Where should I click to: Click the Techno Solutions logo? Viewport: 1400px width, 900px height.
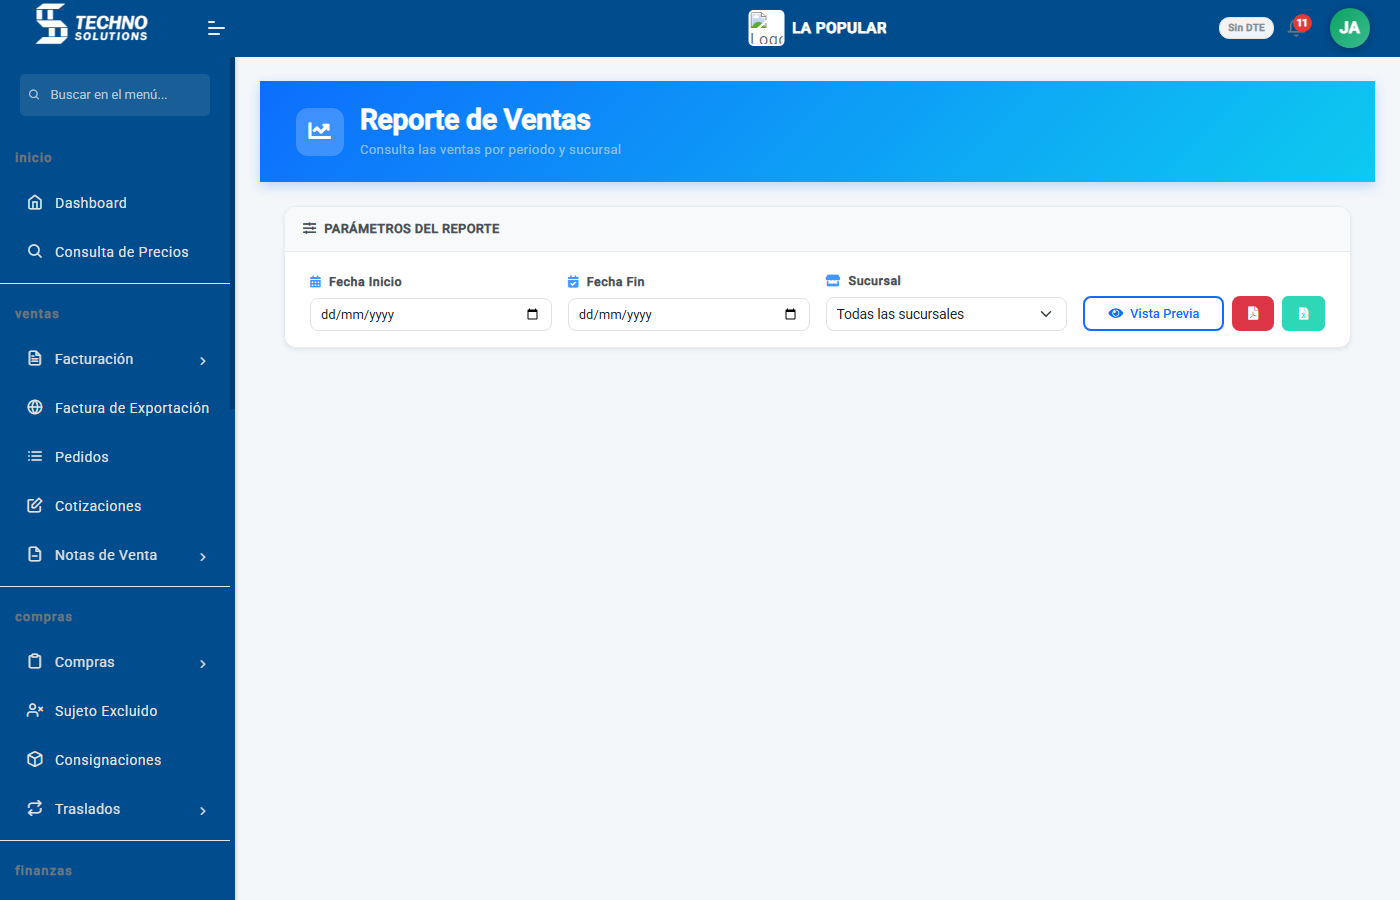coord(91,24)
